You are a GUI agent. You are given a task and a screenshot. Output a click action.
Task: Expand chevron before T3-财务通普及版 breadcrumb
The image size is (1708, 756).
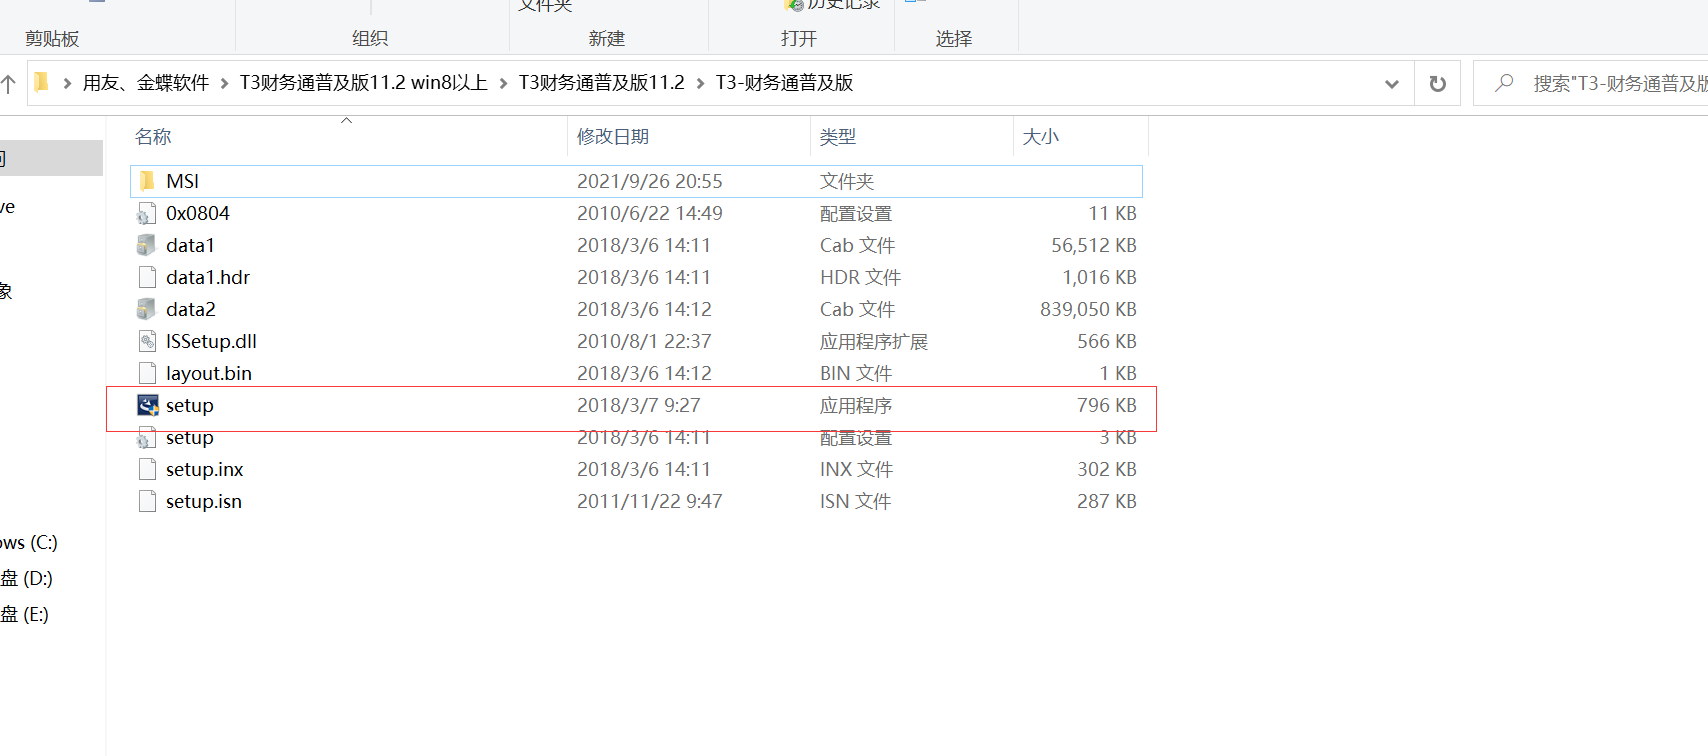(700, 83)
